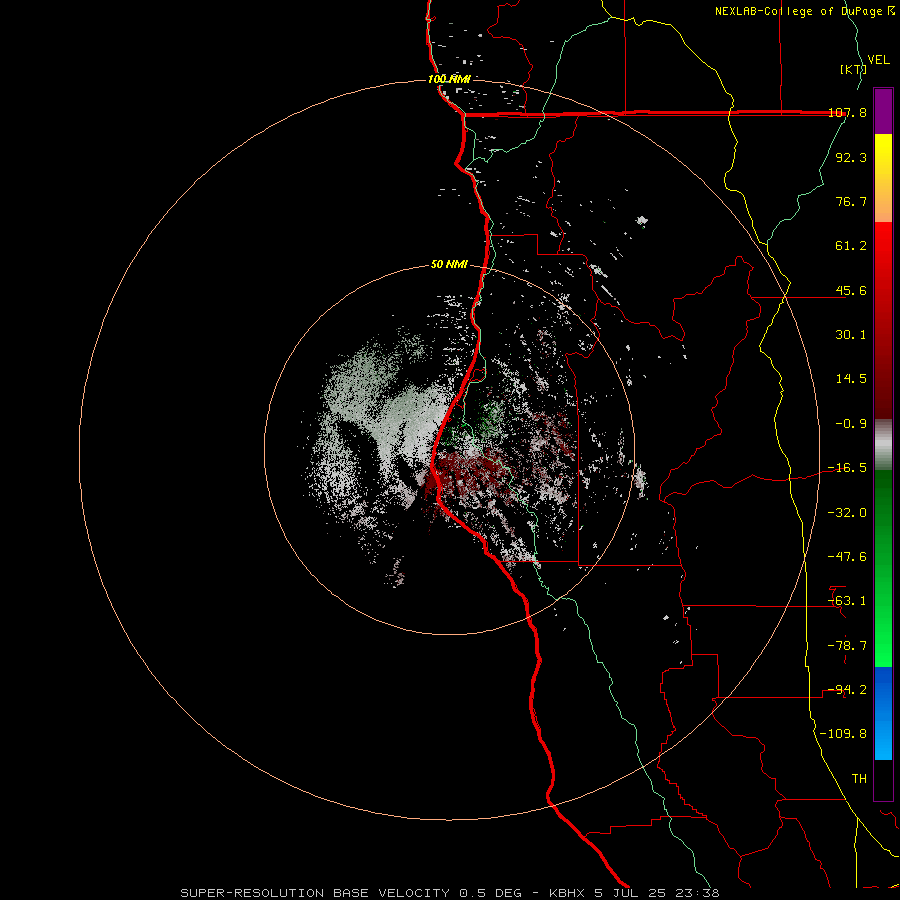
Task: Click the 61.2 velocity scale value
Action: tap(851, 246)
